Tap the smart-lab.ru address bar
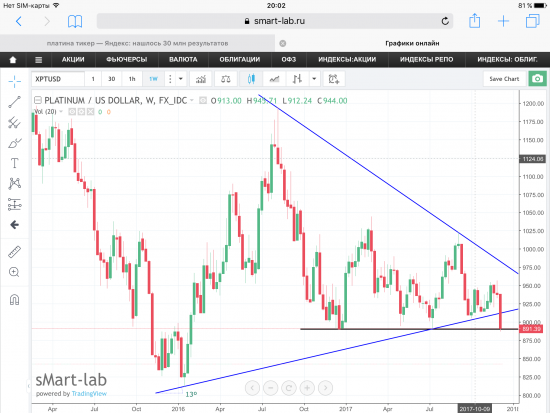 tap(275, 21)
